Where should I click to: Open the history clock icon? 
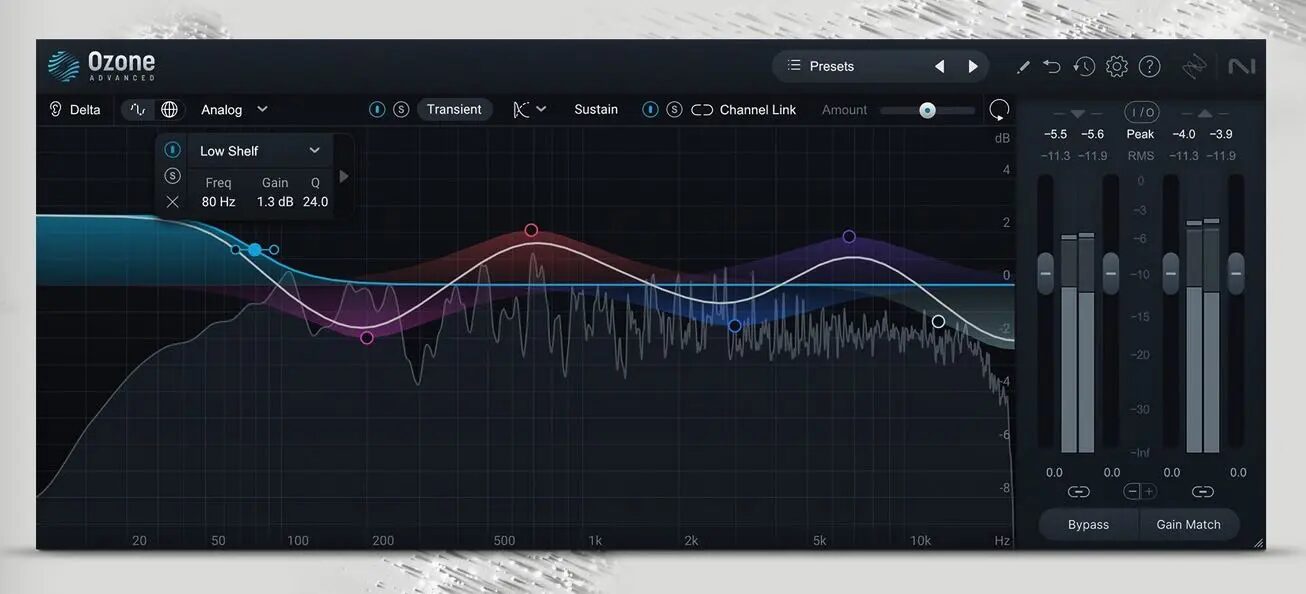pos(1084,66)
